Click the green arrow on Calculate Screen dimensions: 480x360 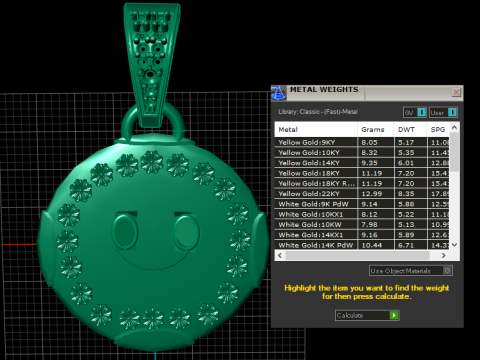[x=394, y=315]
